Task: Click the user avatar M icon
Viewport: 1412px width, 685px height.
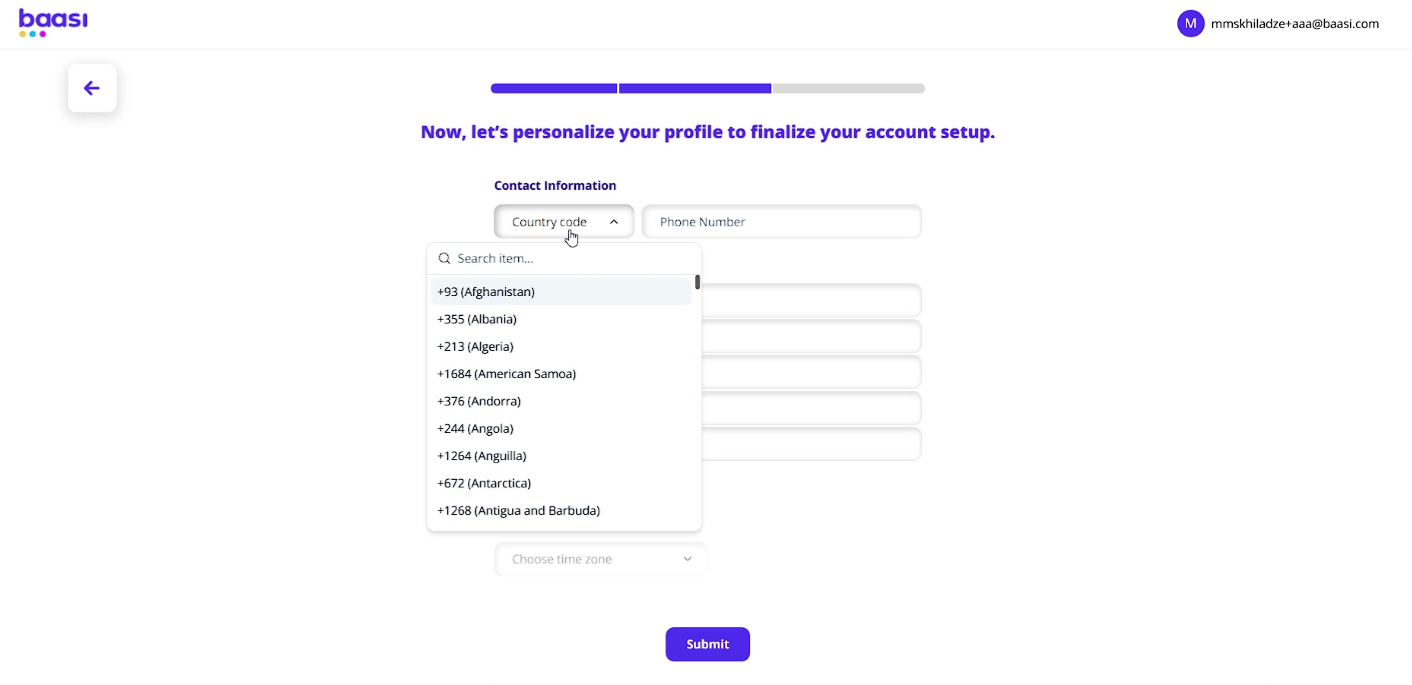Action: click(x=1190, y=23)
